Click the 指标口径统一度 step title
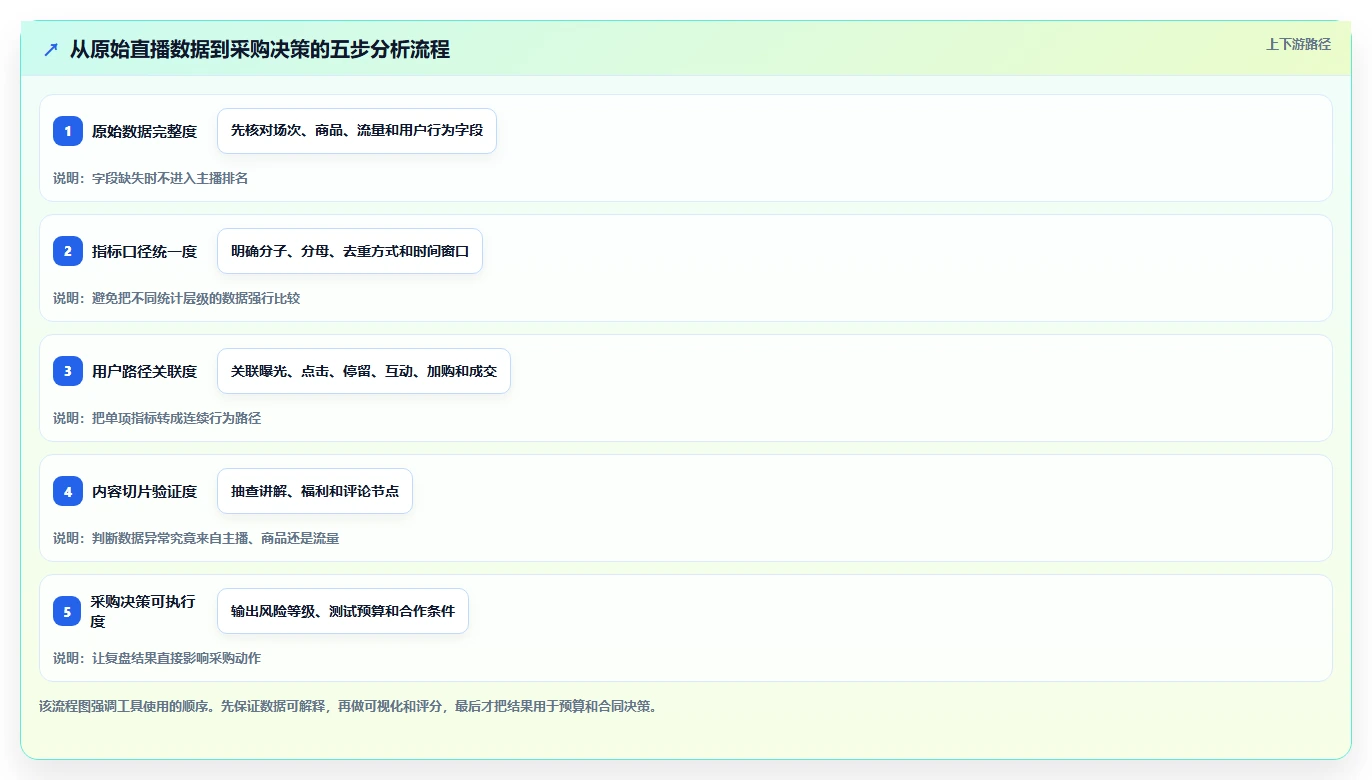This screenshot has width=1372, height=780. pyautogui.click(x=144, y=251)
